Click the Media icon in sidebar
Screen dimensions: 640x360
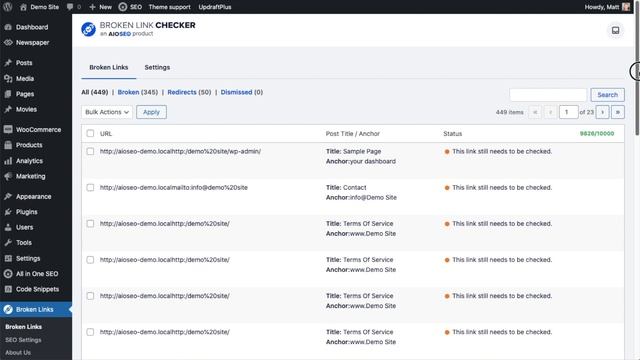pos(8,78)
